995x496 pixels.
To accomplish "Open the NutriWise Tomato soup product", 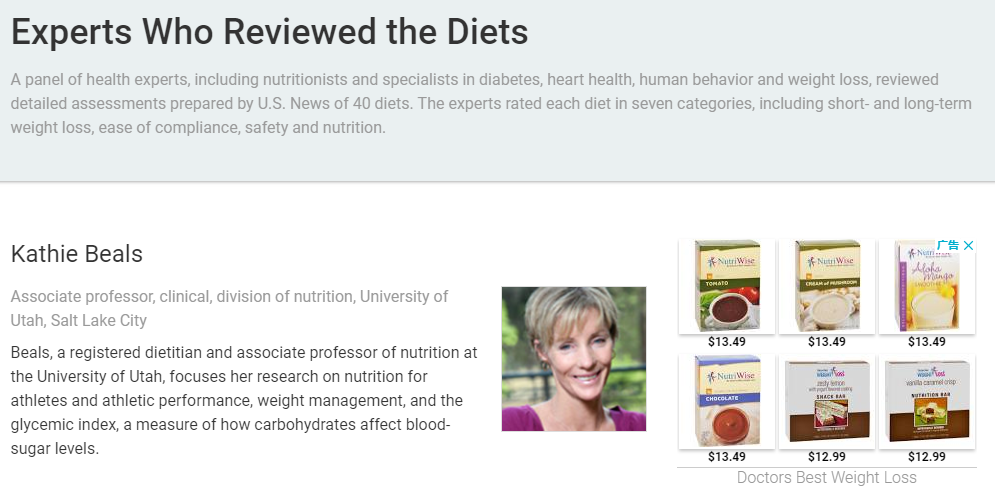I will click(727, 286).
